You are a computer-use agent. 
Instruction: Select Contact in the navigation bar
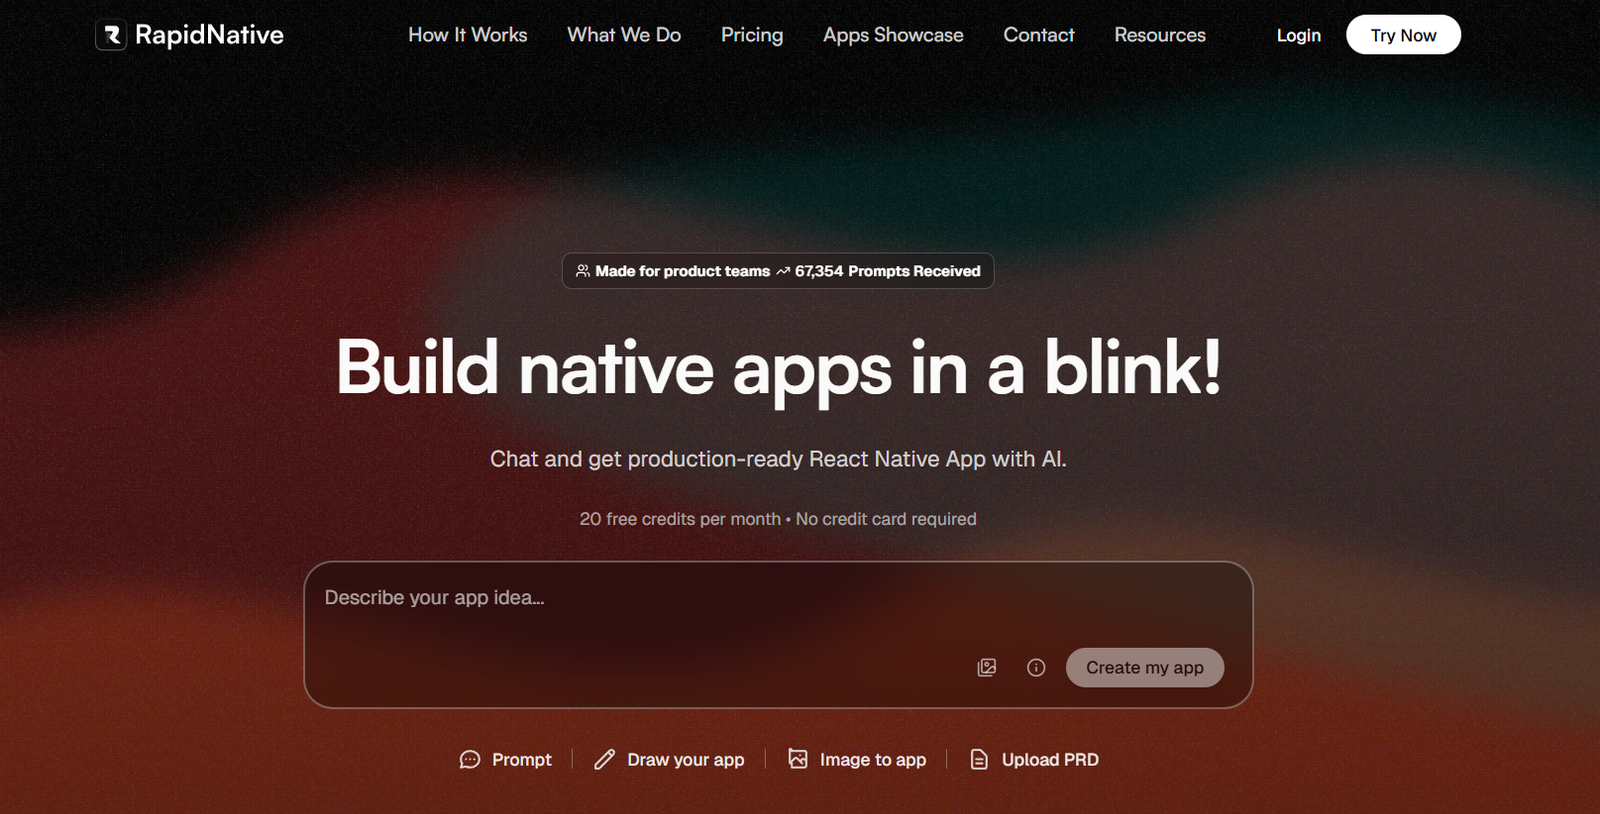coord(1039,35)
